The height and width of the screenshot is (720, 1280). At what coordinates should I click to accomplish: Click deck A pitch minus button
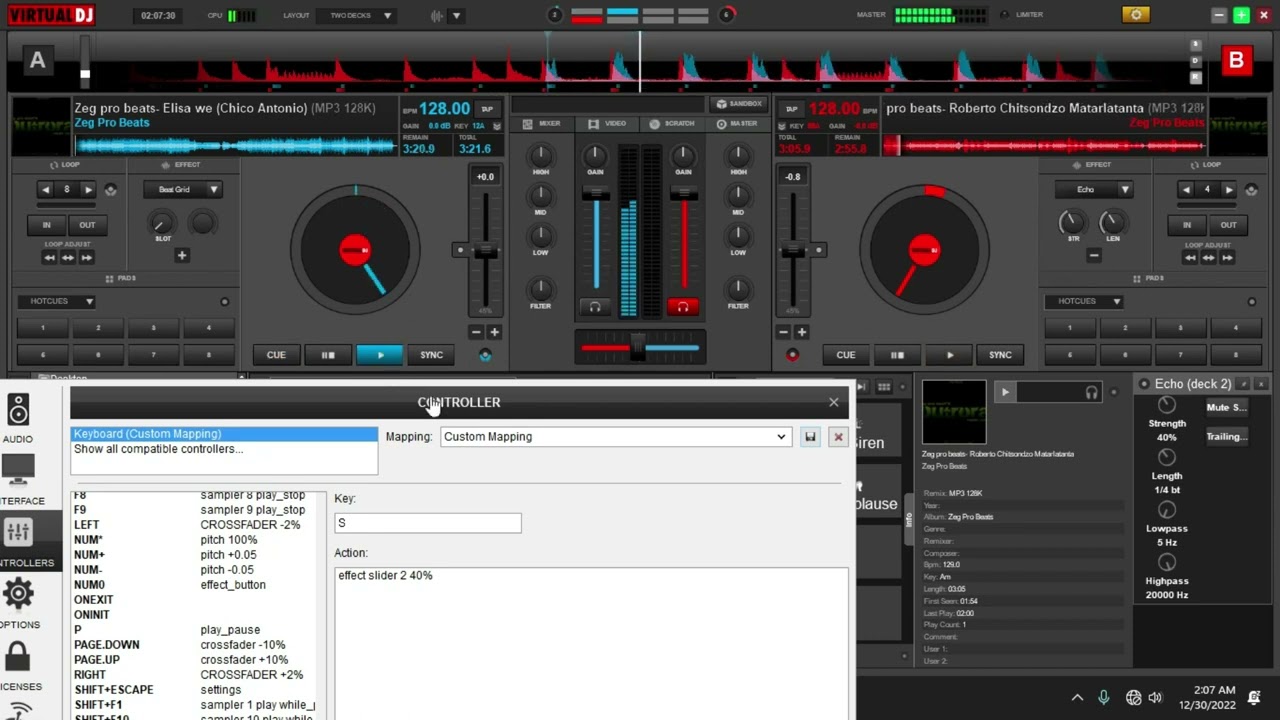pyautogui.click(x=476, y=332)
